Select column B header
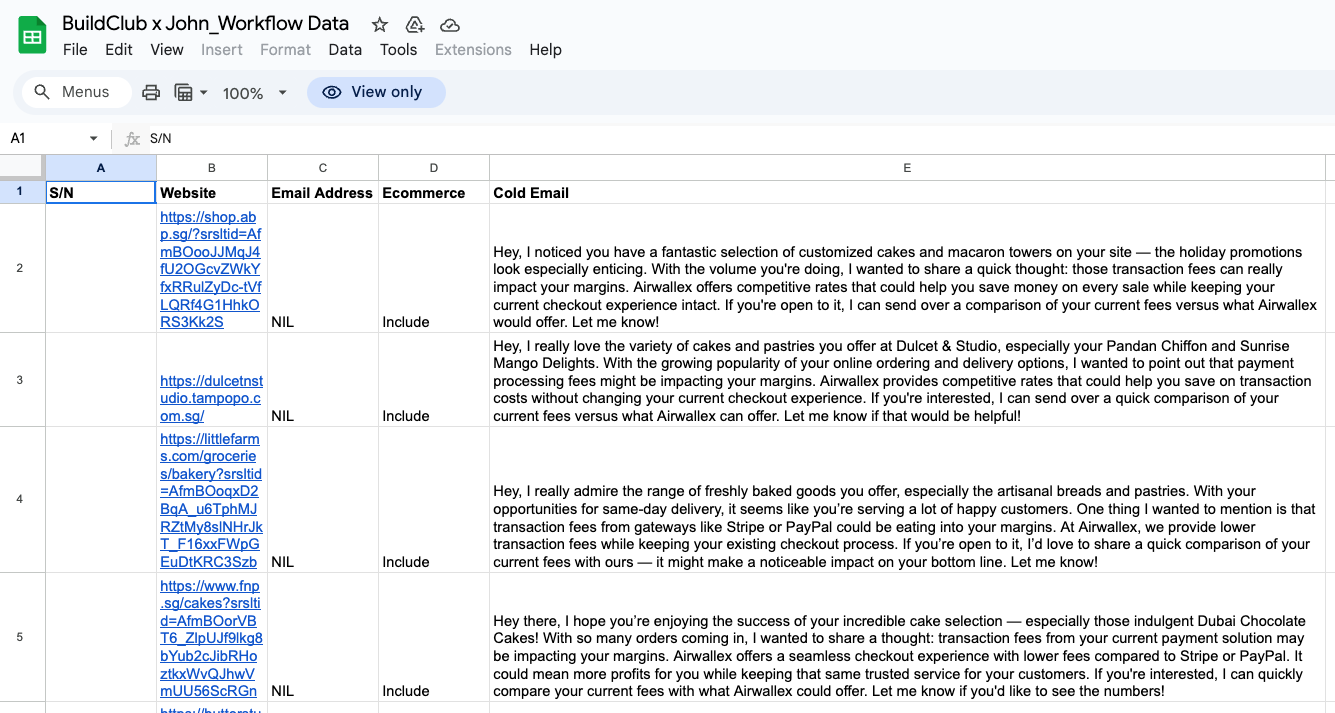Screen dimensions: 1335x713 [x=212, y=168]
